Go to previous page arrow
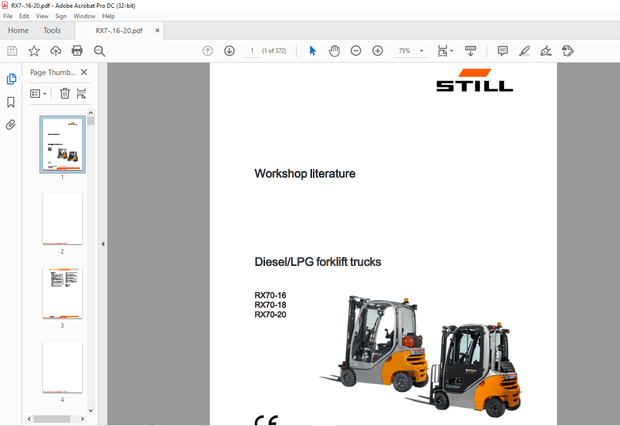 (x=208, y=51)
